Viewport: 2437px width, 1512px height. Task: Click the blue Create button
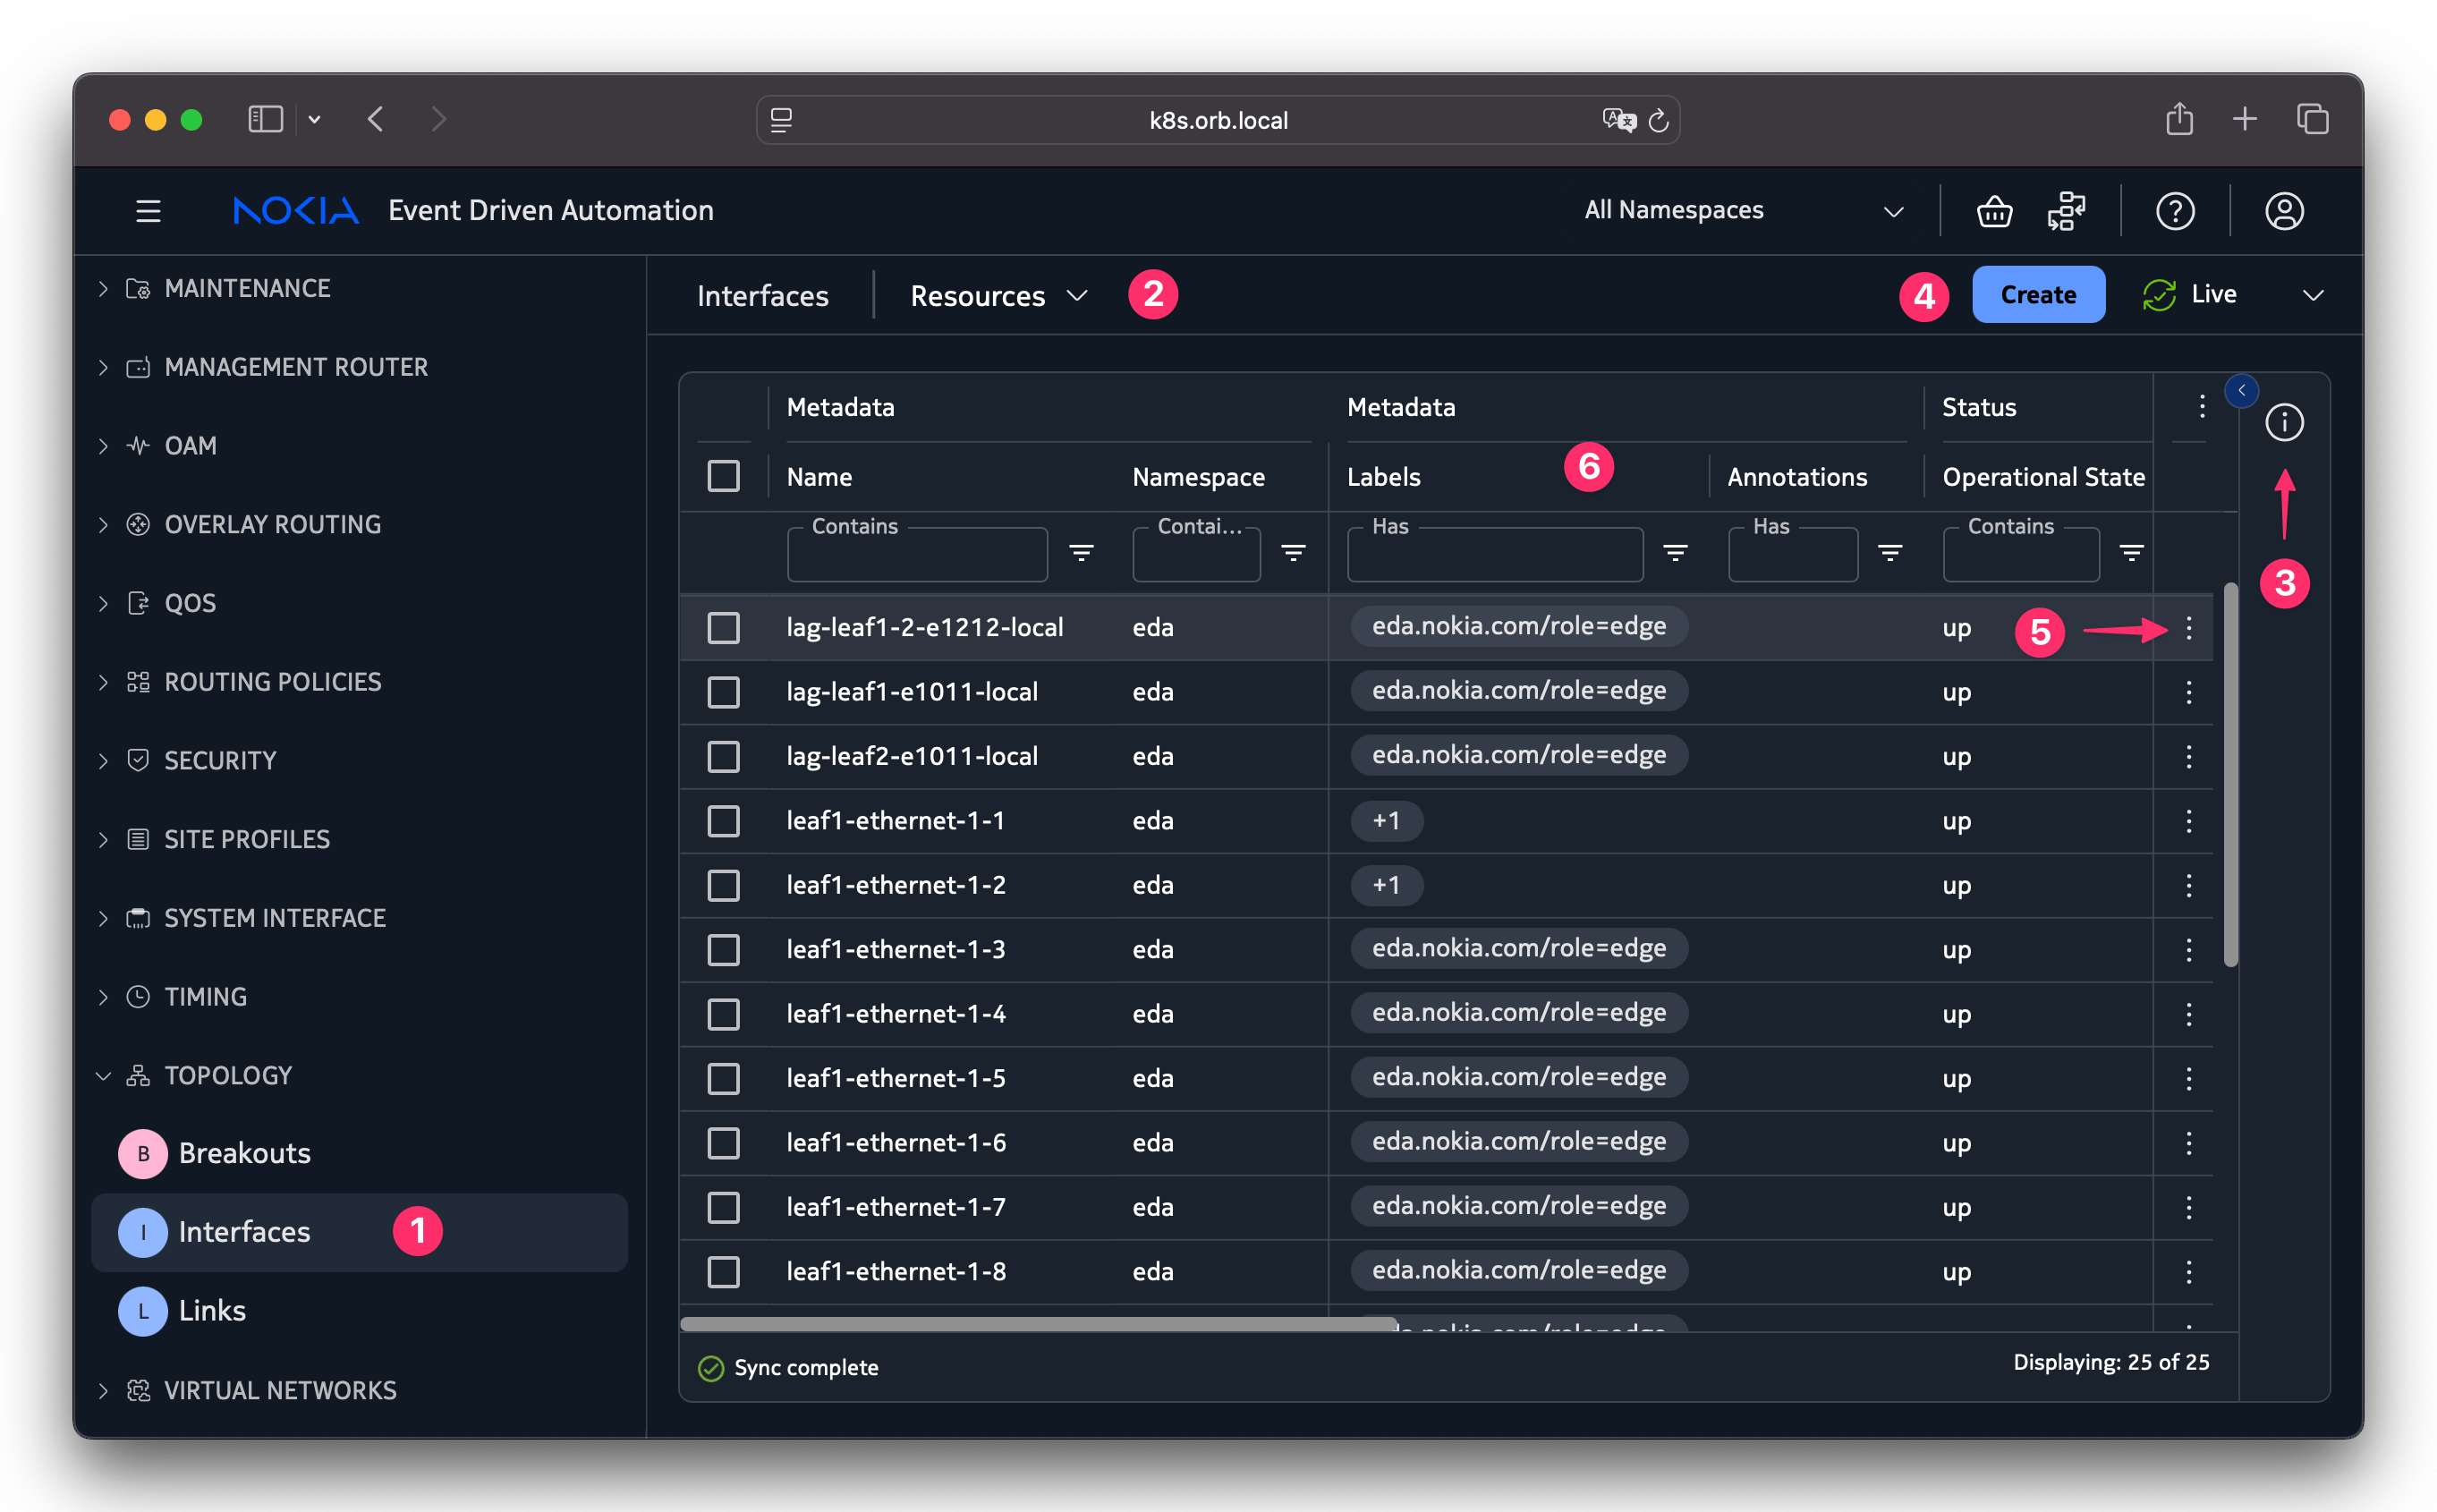[x=2038, y=295]
